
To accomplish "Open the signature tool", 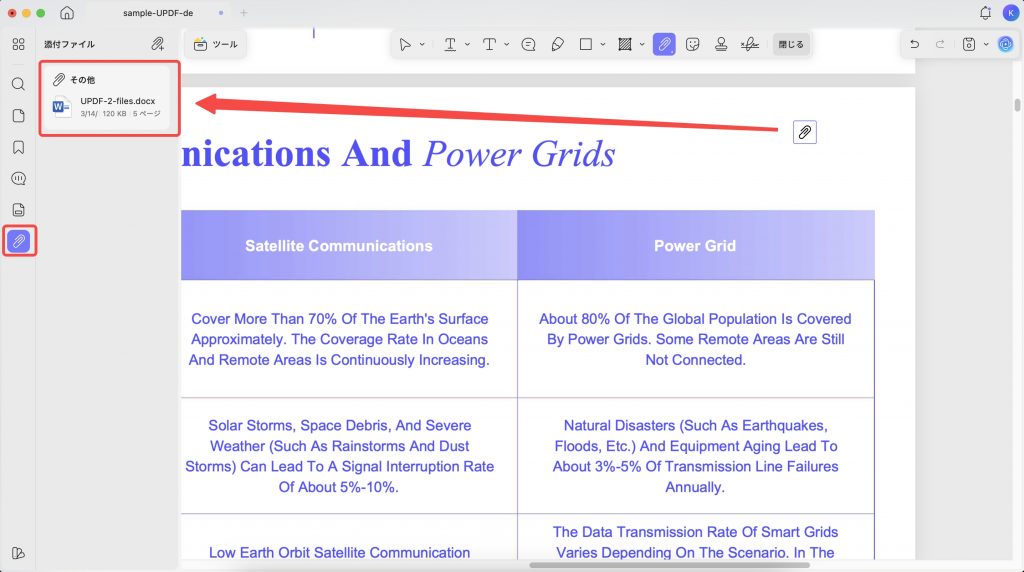I will [x=750, y=44].
